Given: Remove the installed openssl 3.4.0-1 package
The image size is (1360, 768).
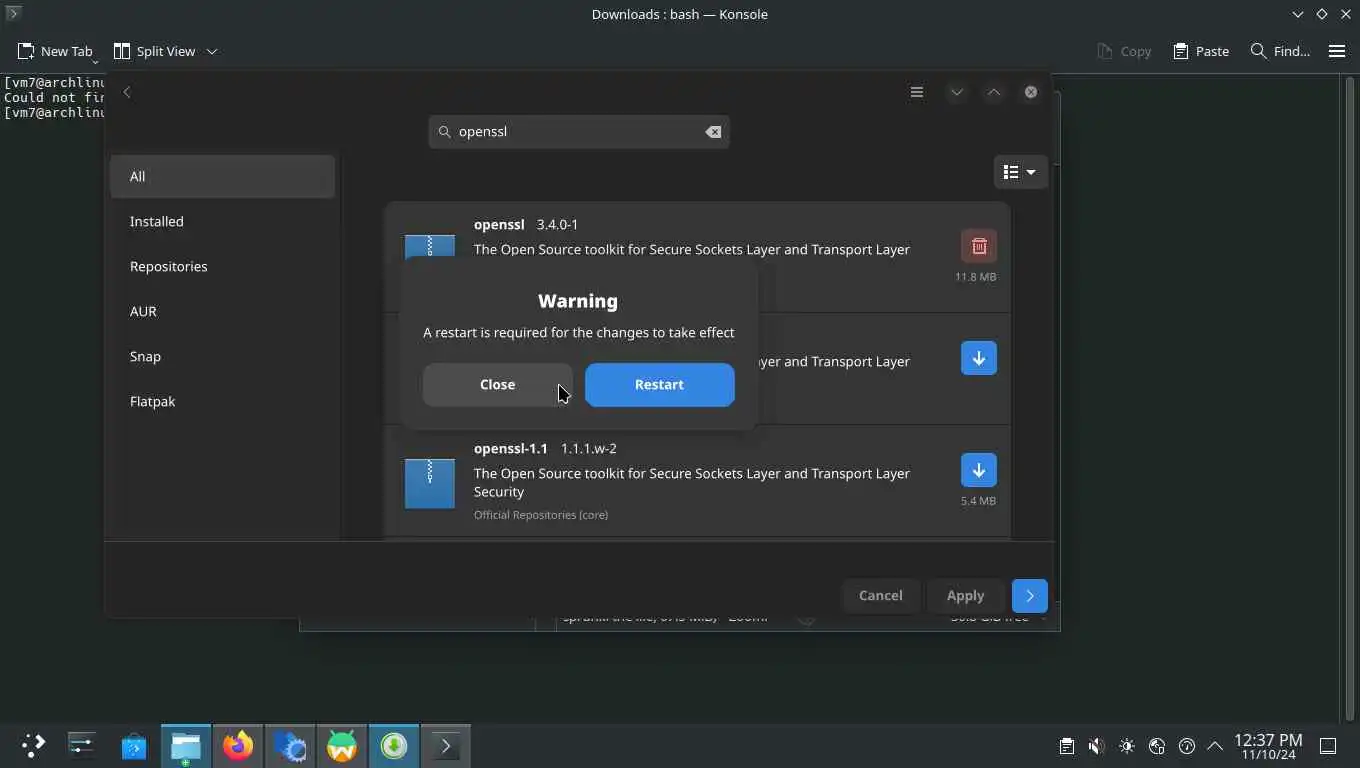Looking at the screenshot, I should pyautogui.click(x=979, y=246).
